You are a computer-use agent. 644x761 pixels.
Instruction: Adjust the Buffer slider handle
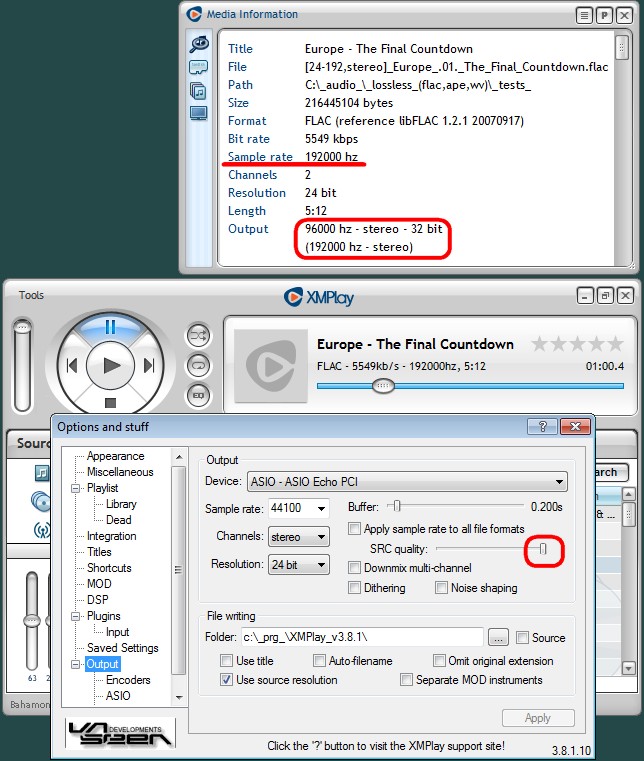tap(396, 506)
